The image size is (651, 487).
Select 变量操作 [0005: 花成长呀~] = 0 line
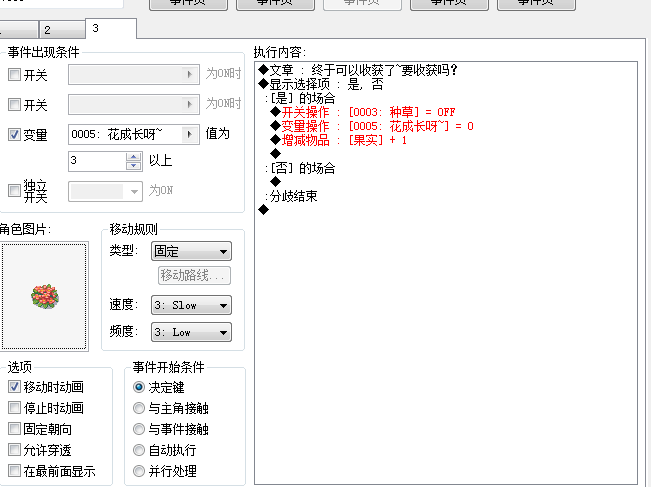tap(372, 126)
